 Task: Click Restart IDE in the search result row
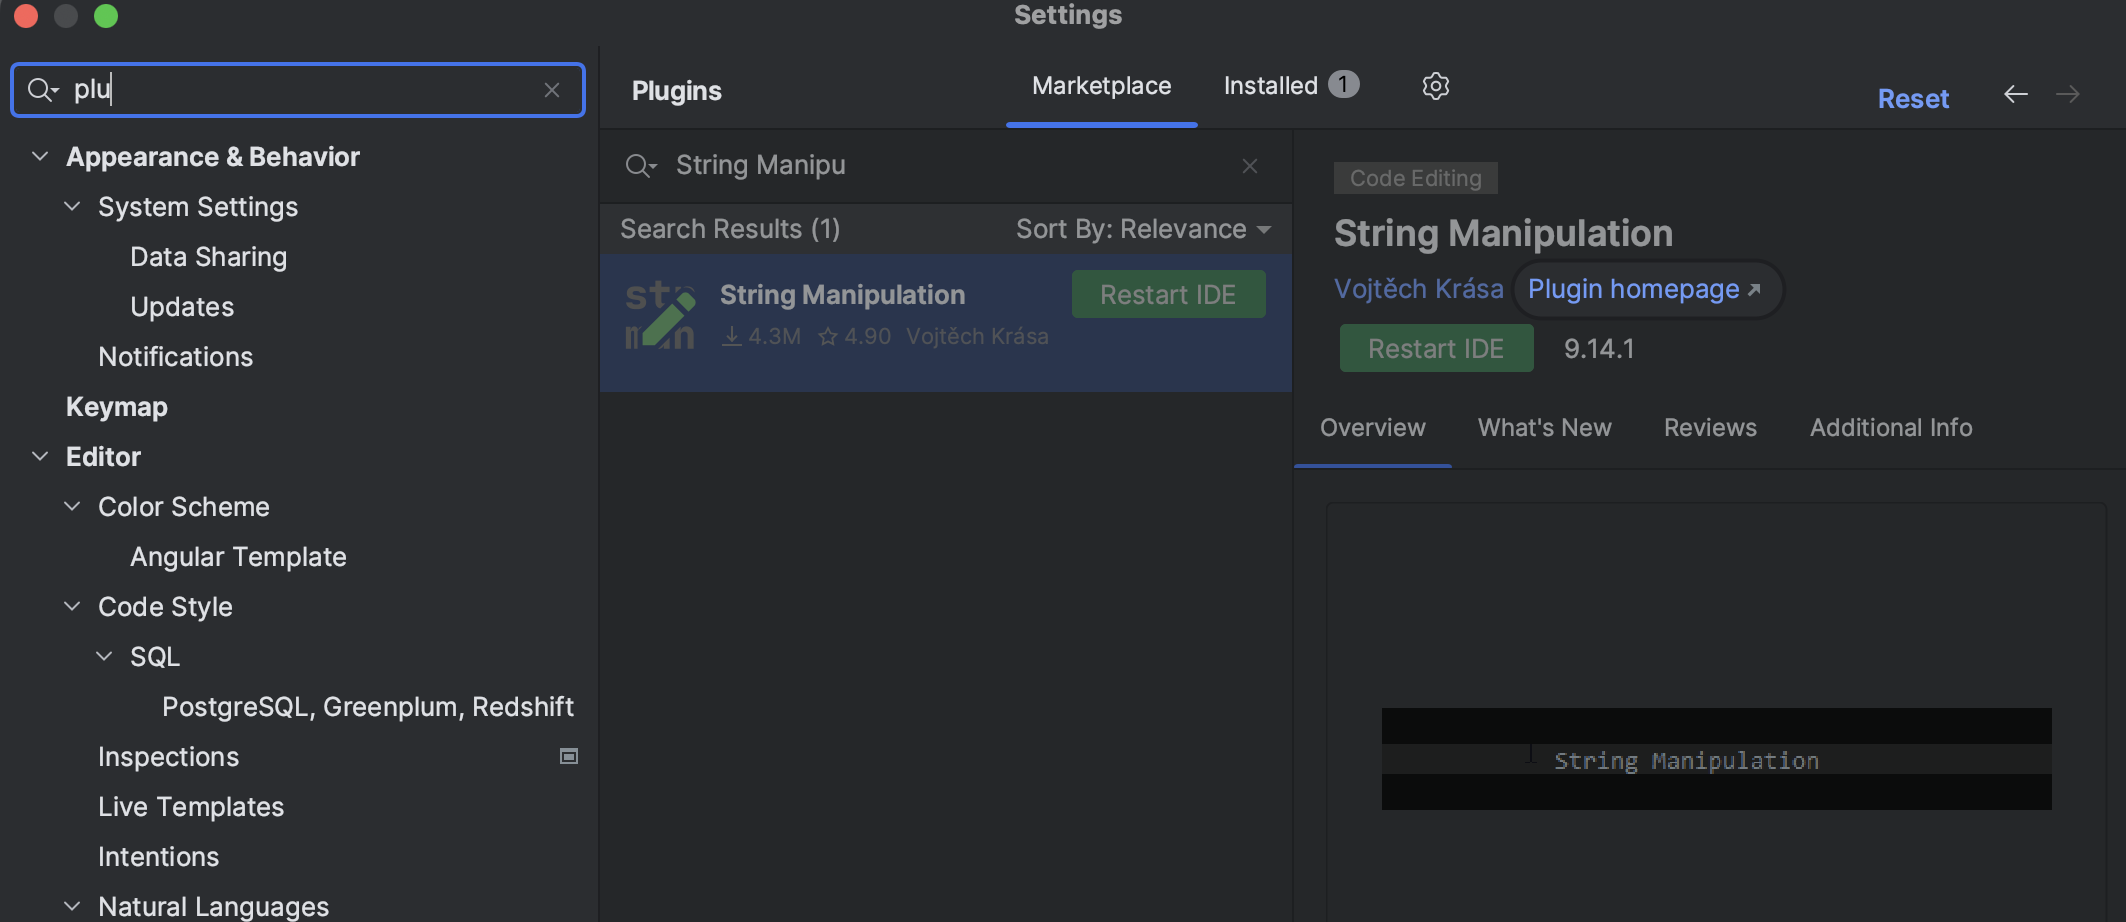click(x=1168, y=295)
